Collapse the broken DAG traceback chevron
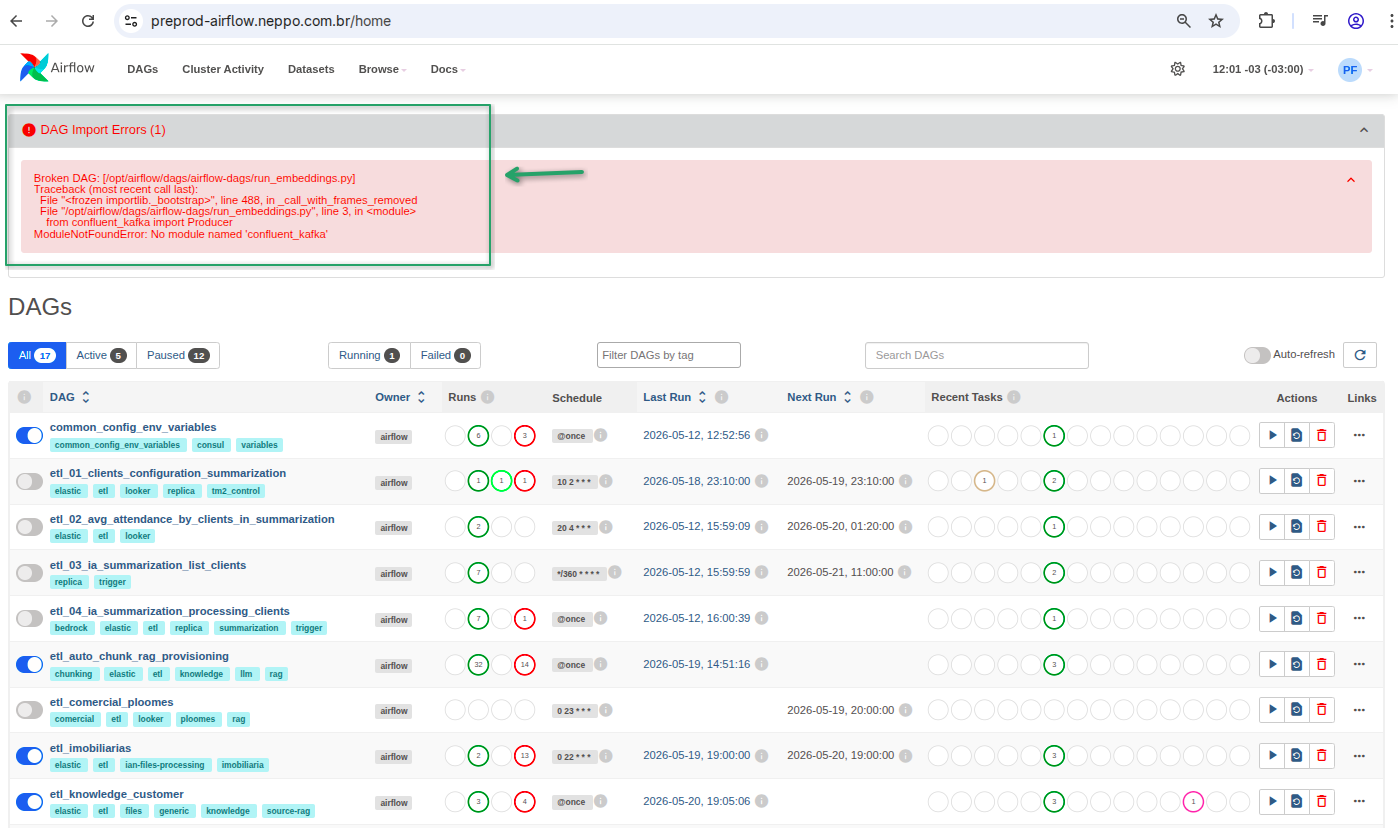Image resolution: width=1398 pixels, height=828 pixels. (1351, 180)
